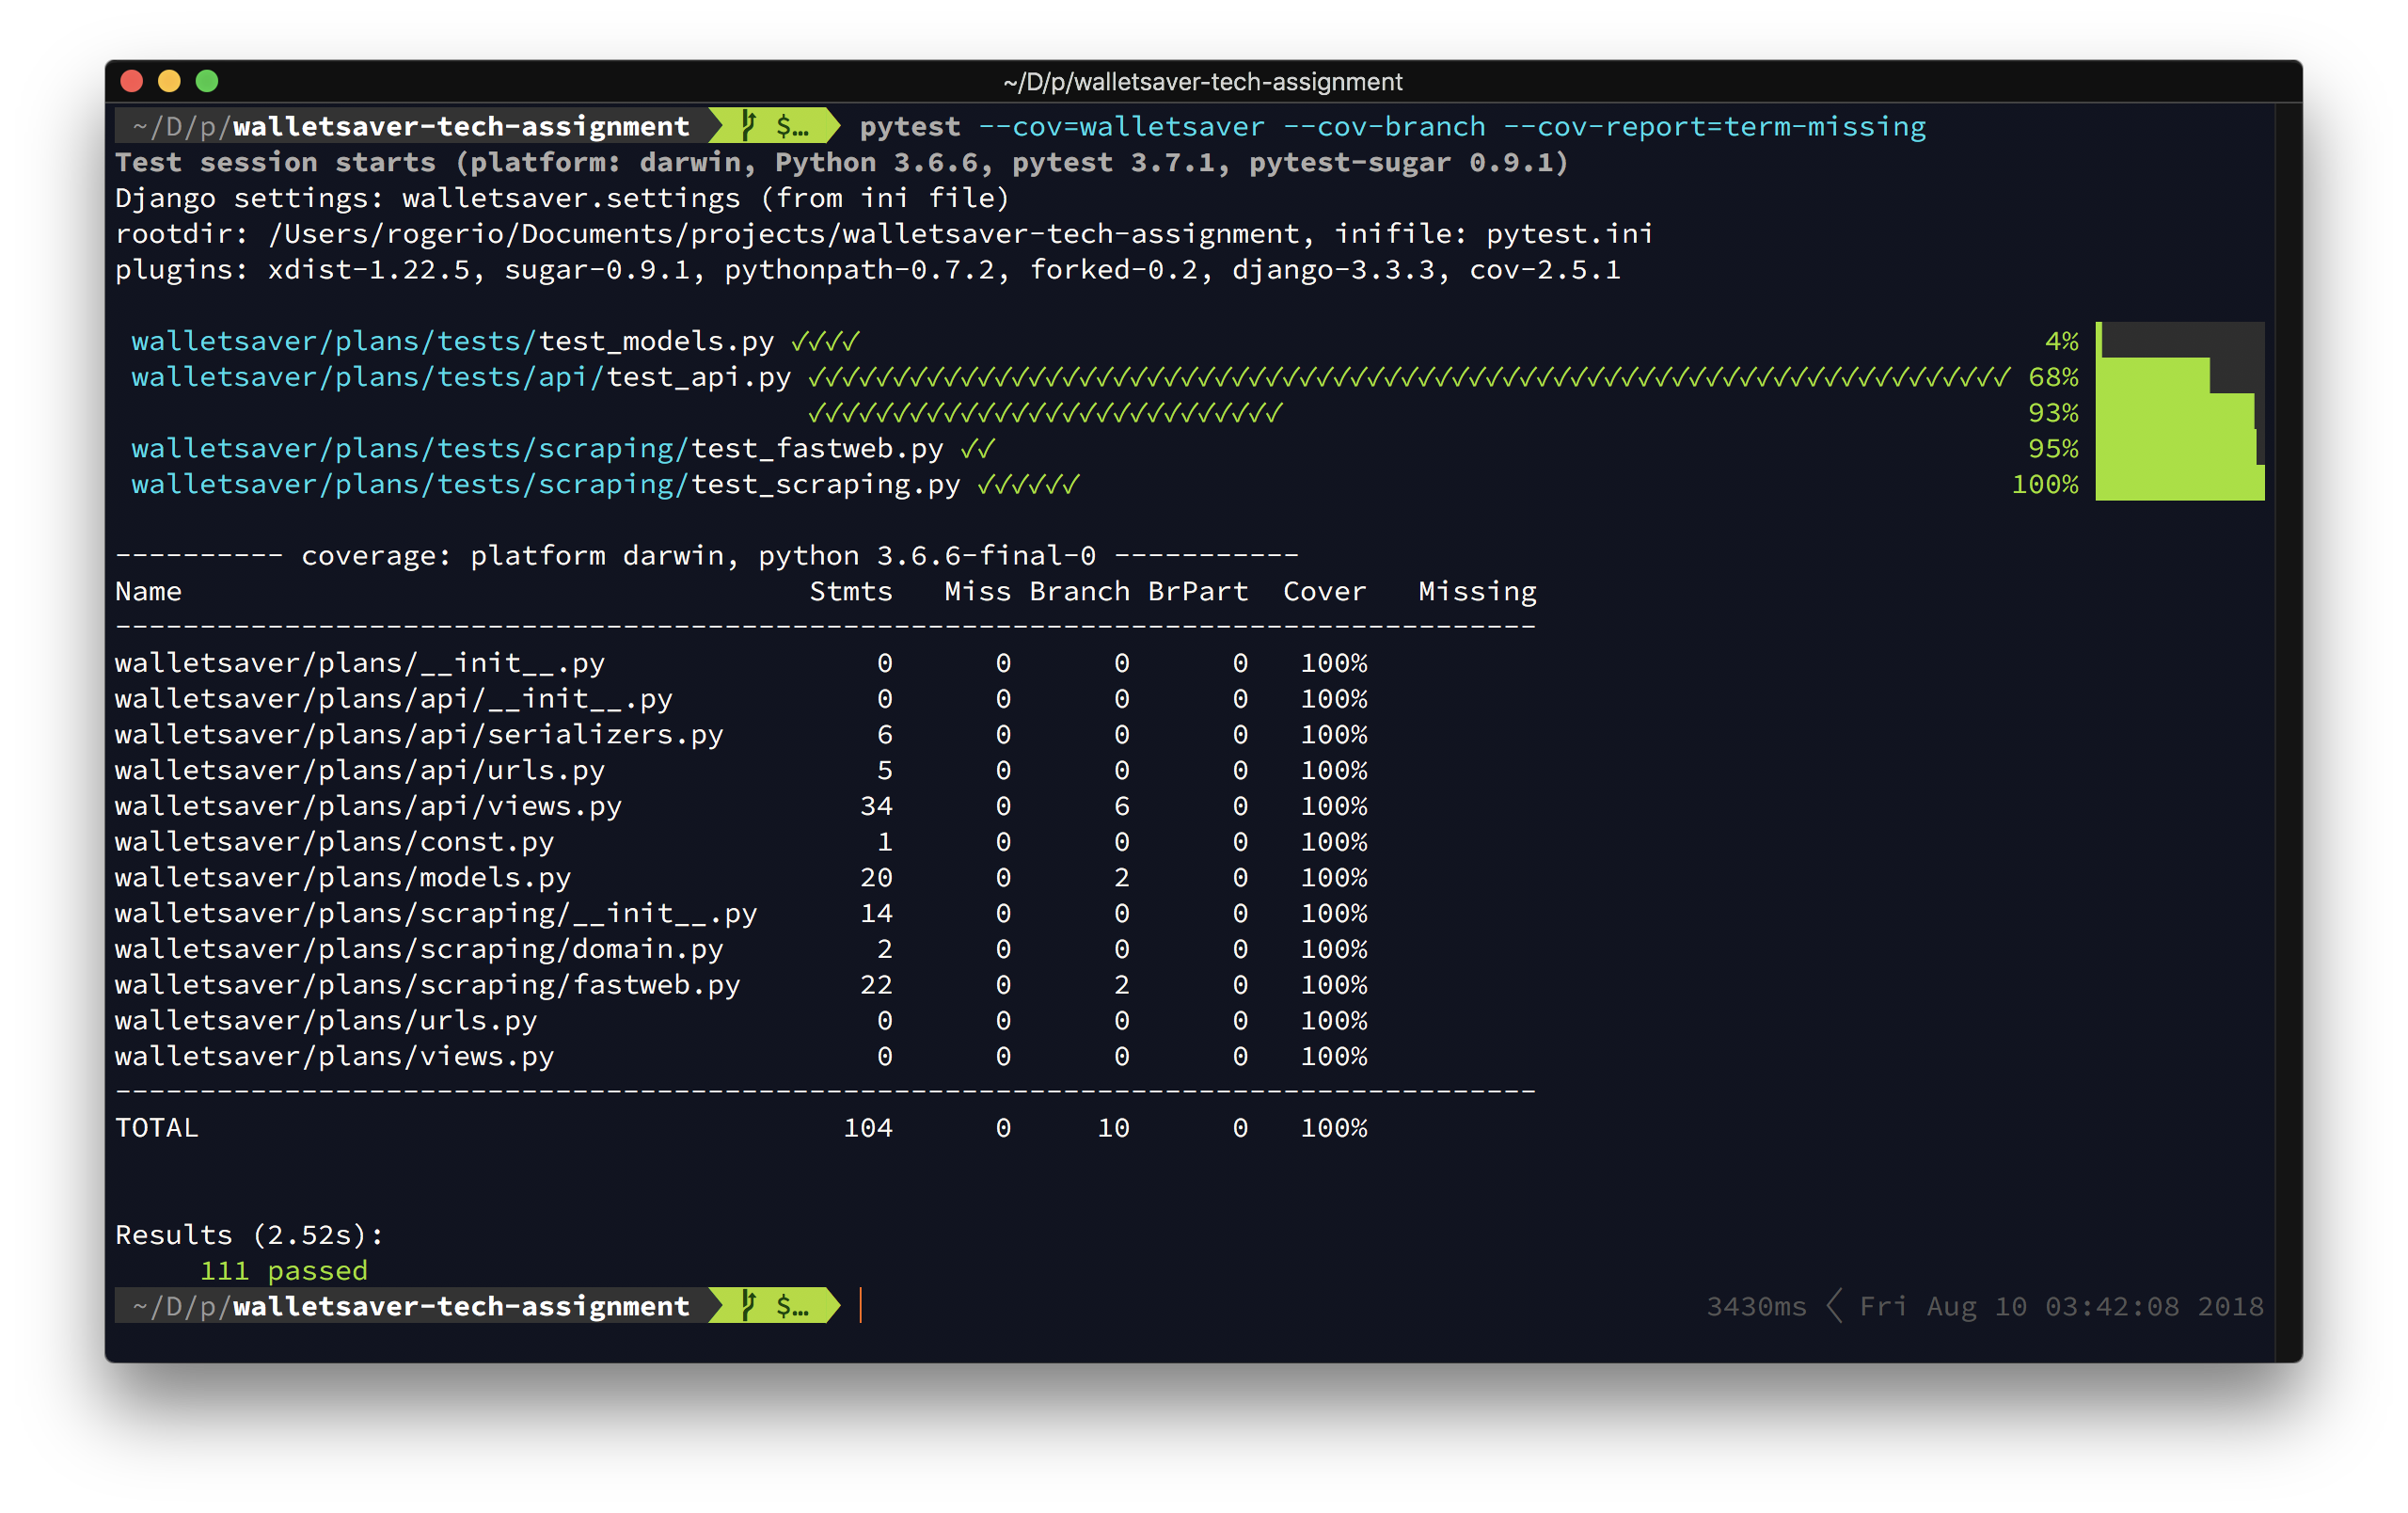
Task: Click the 100% progress percentage label
Action: (2044, 485)
